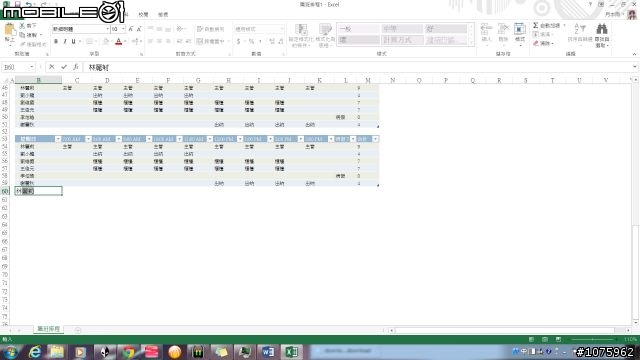Open the number format dropdown
The image size is (640, 360).
click(282, 29)
